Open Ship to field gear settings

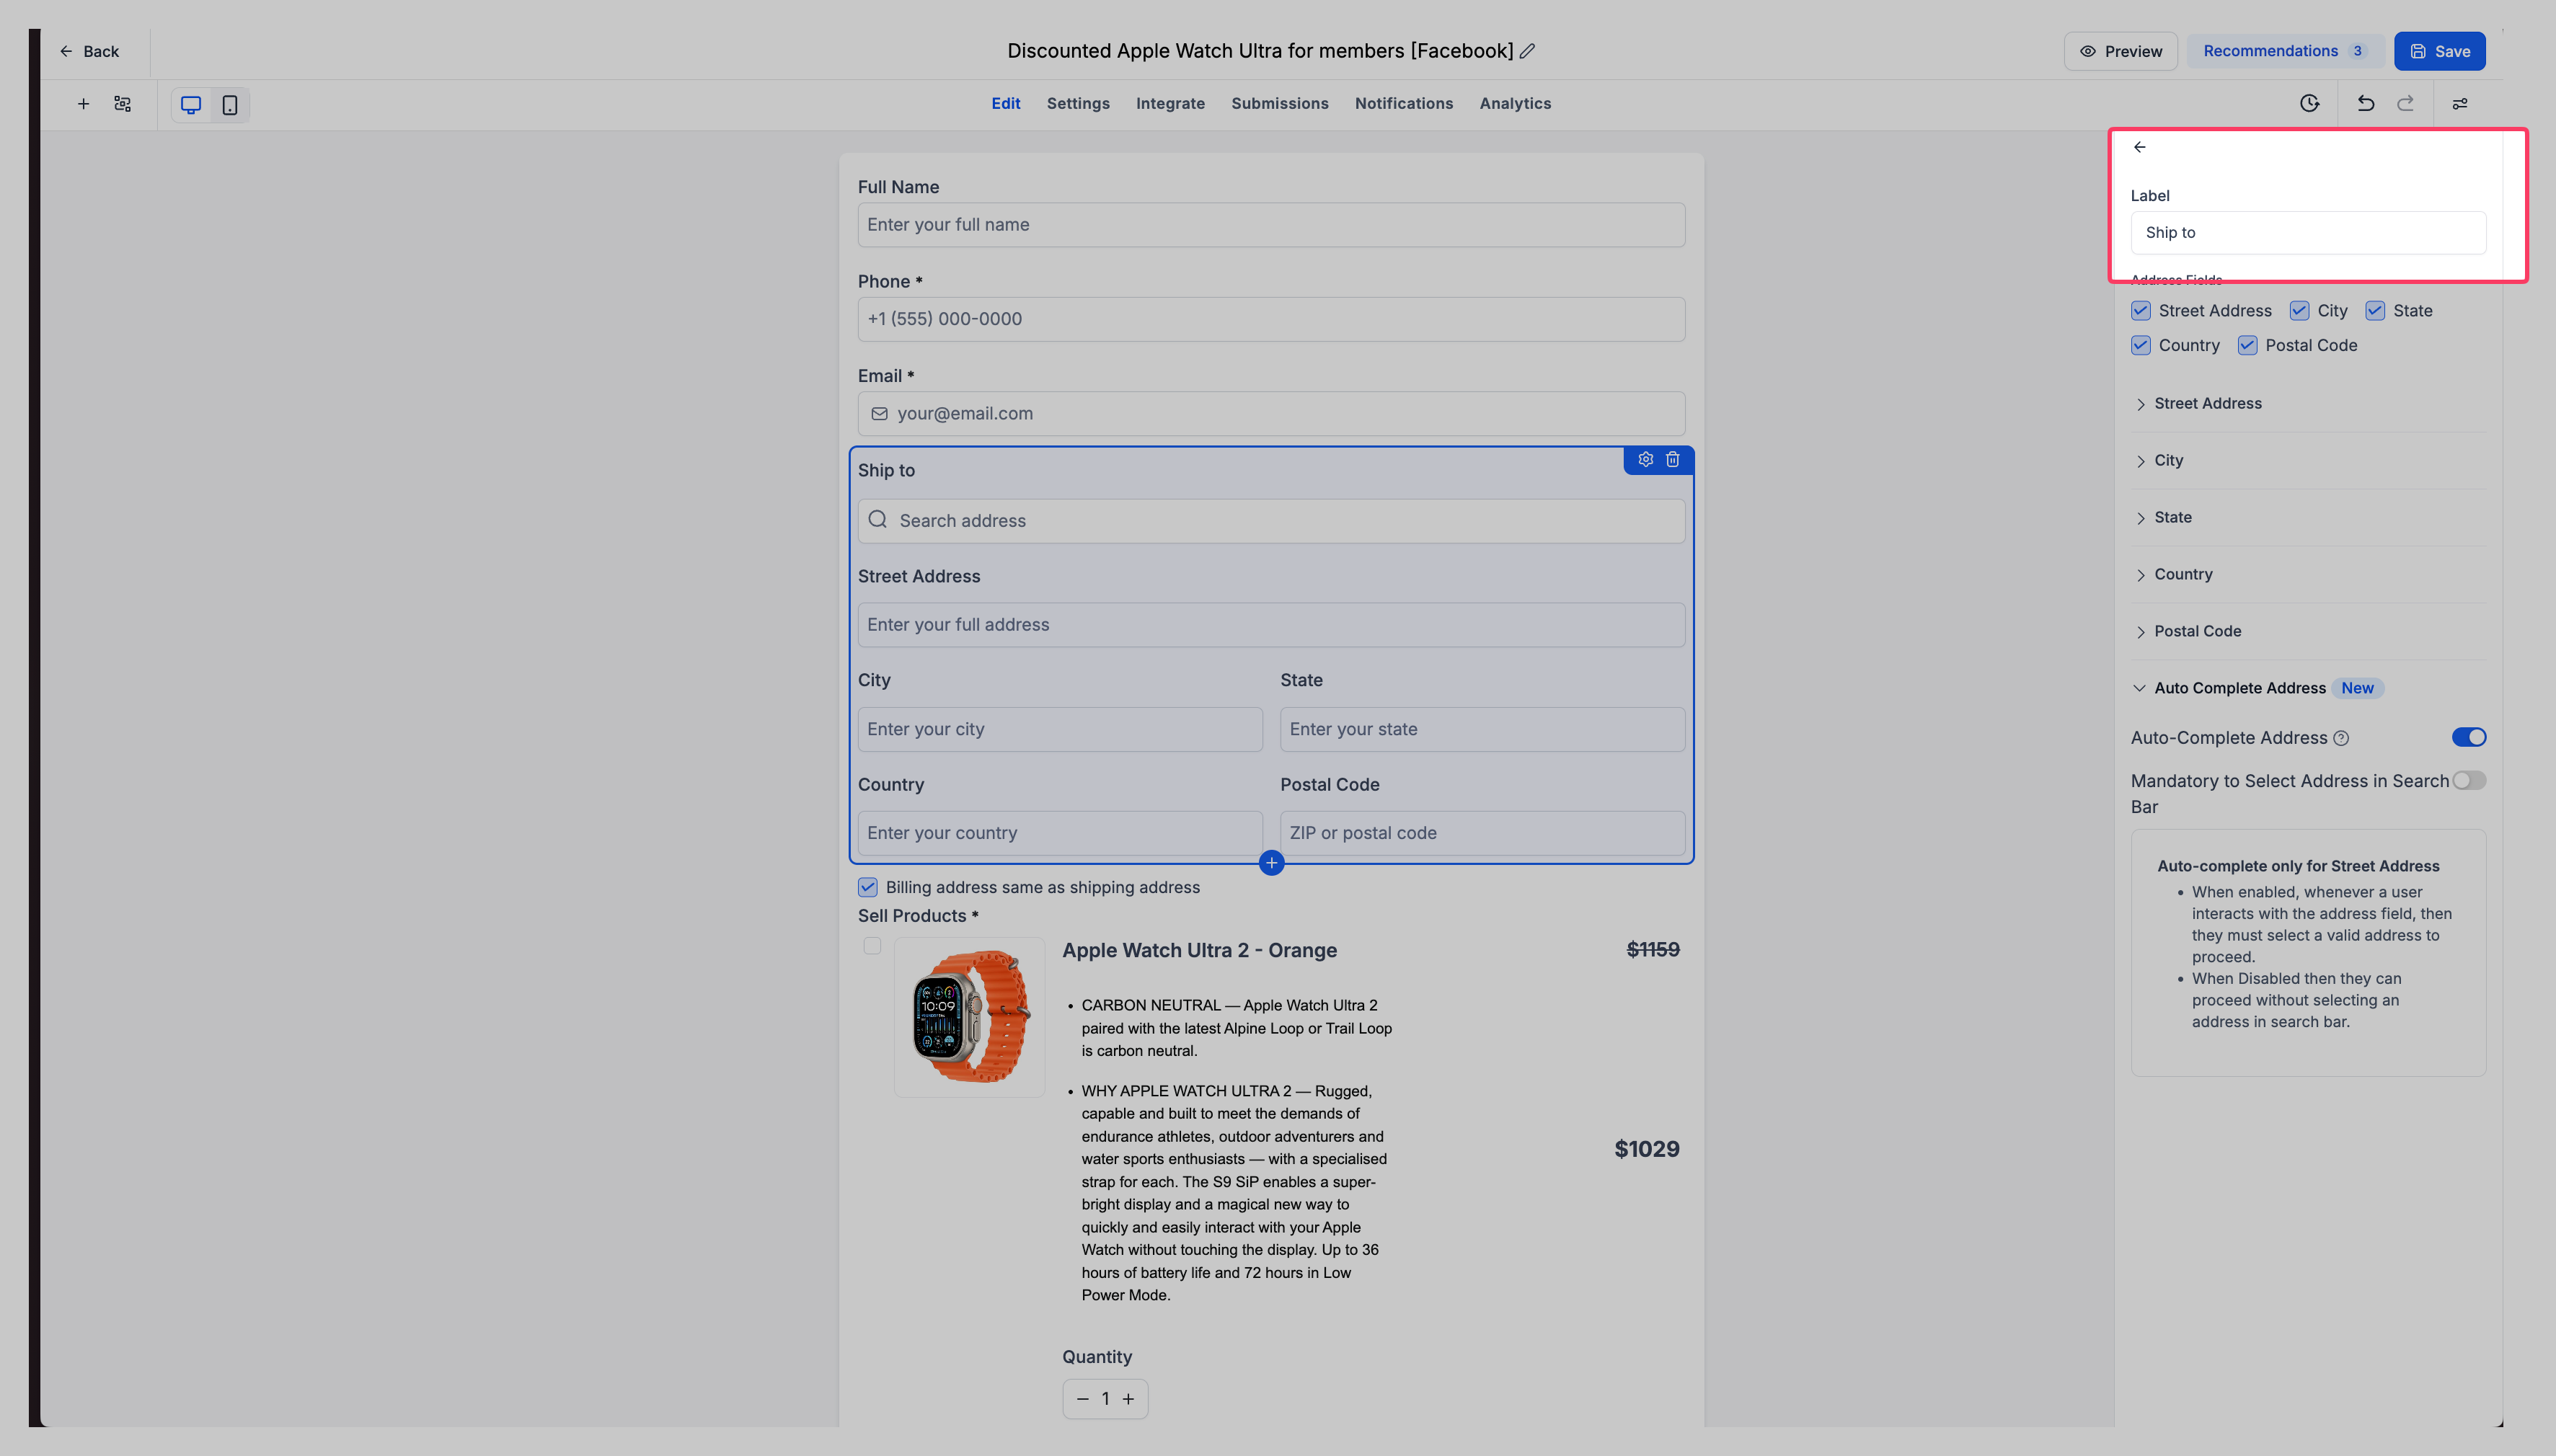pos(1646,460)
